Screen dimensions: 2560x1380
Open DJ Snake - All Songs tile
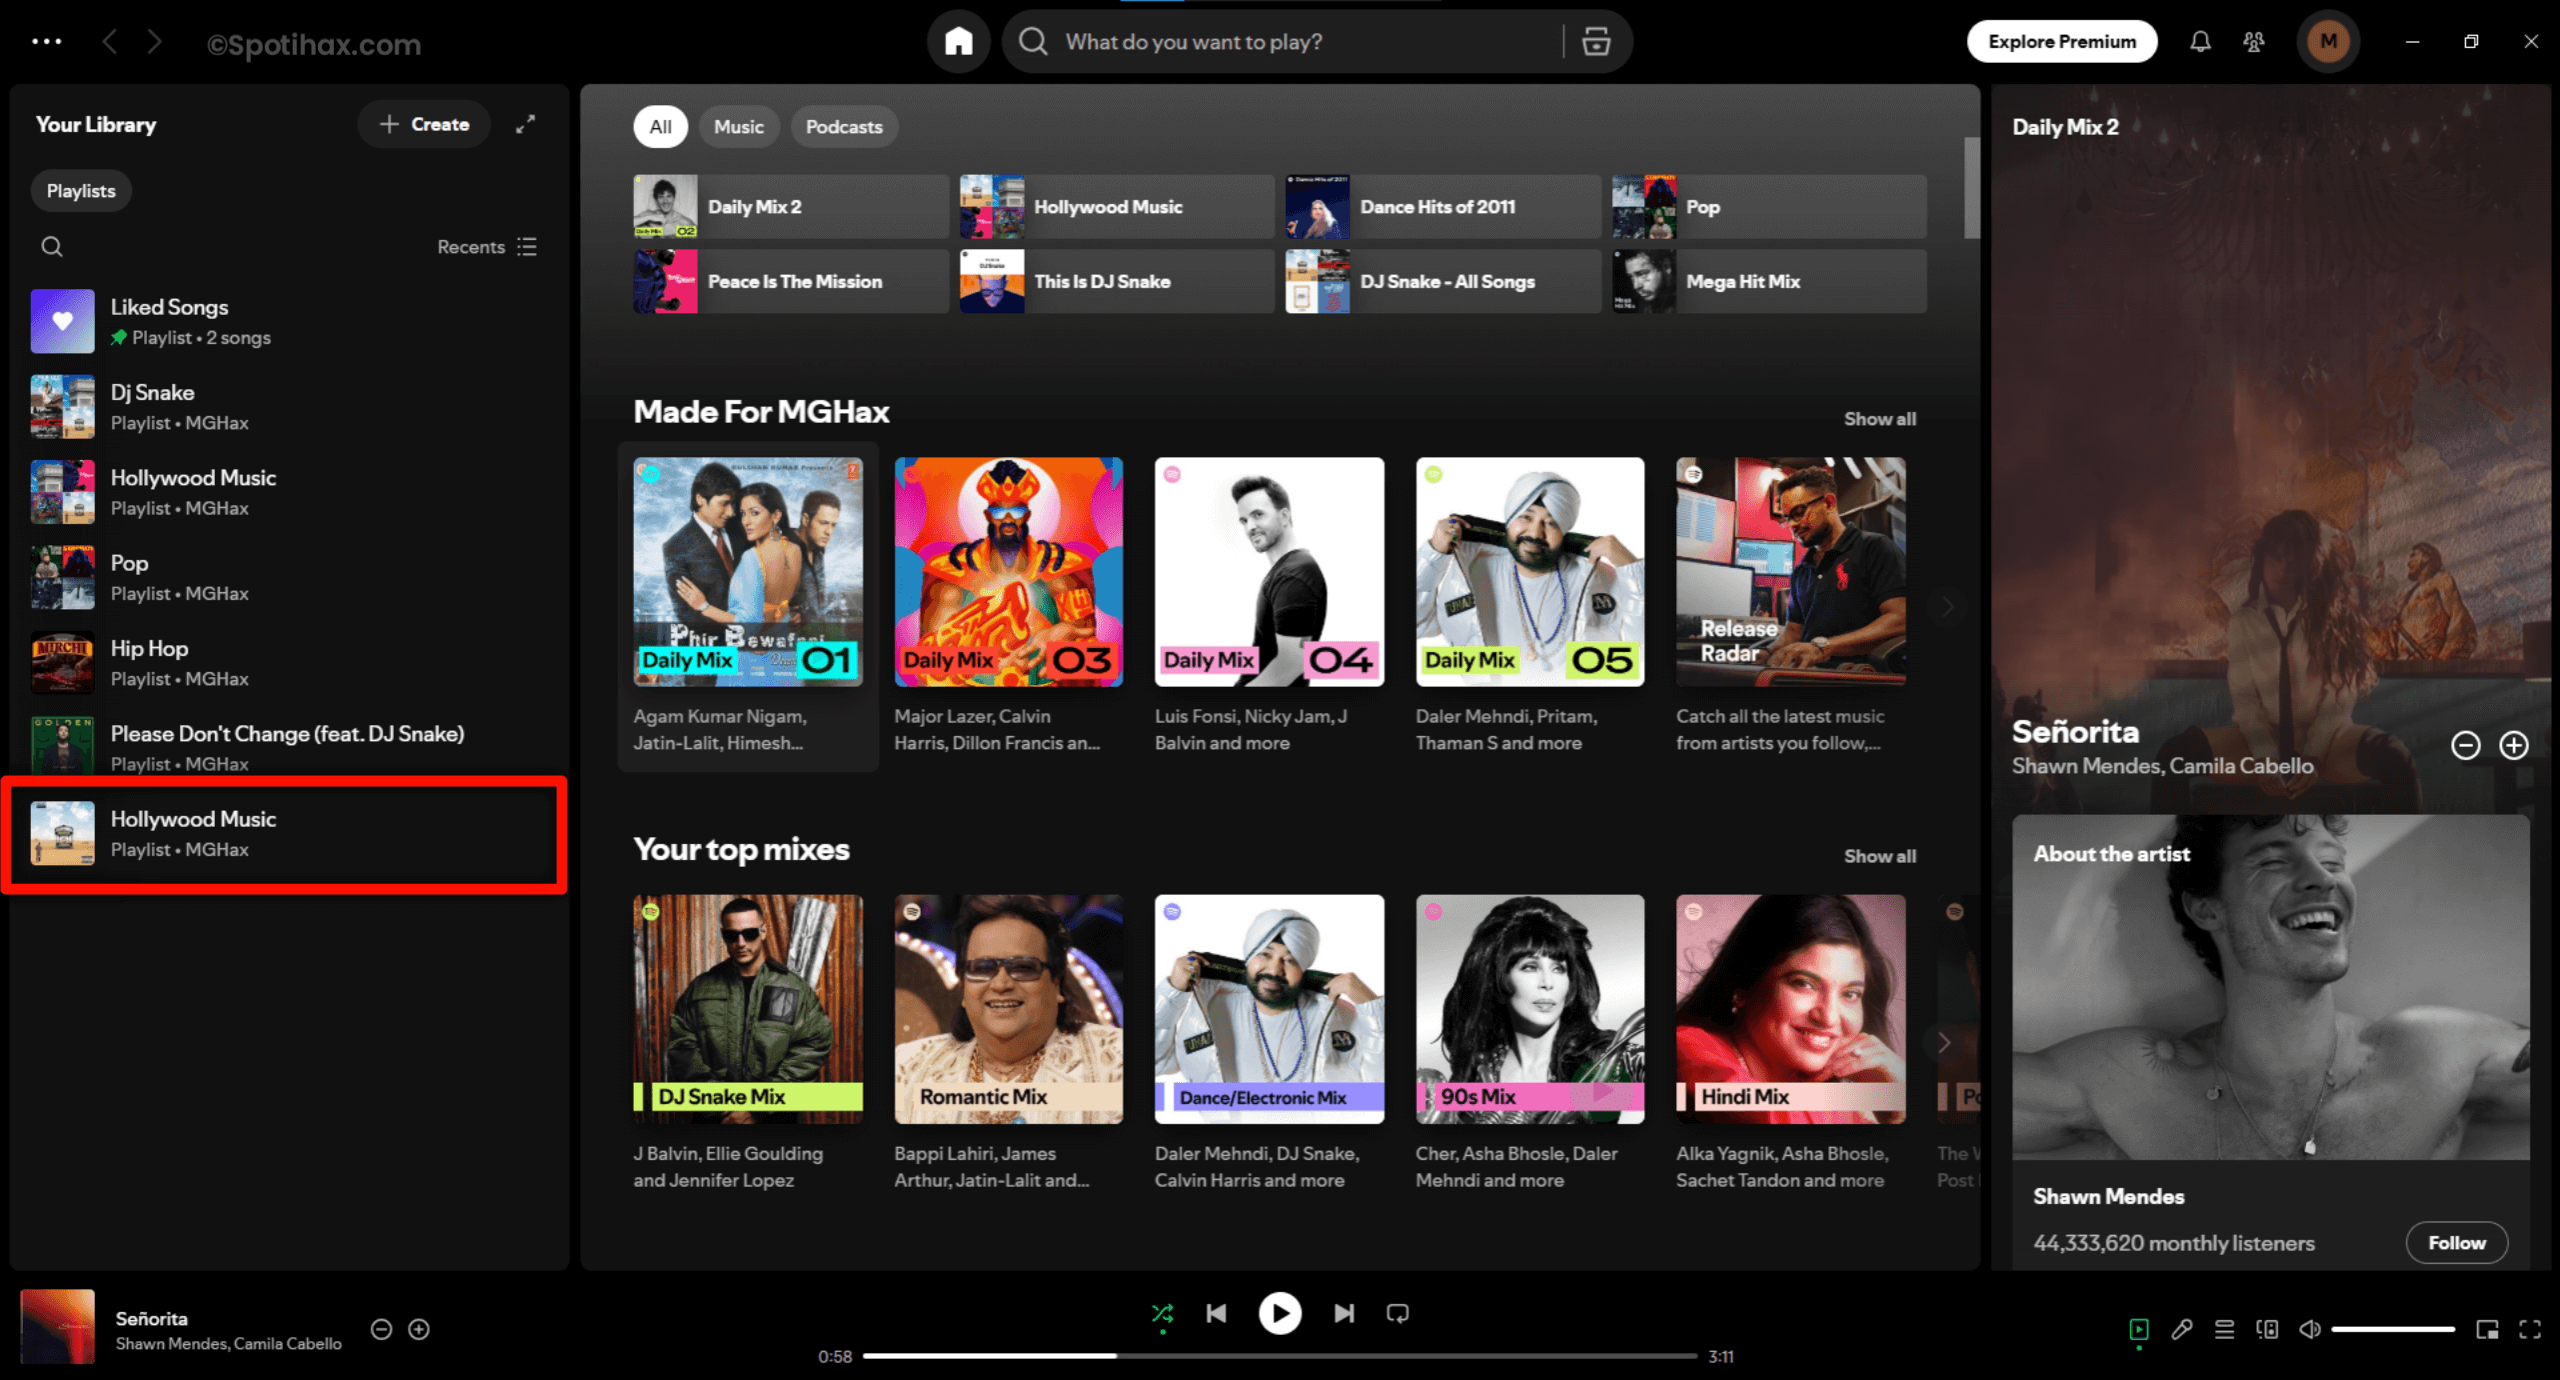coord(1443,282)
